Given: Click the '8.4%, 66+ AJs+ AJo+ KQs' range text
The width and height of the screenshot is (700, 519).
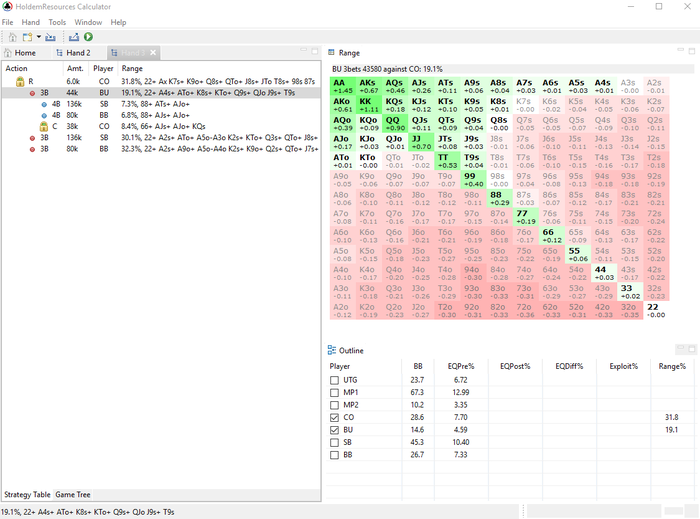Looking at the screenshot, I should (163, 127).
